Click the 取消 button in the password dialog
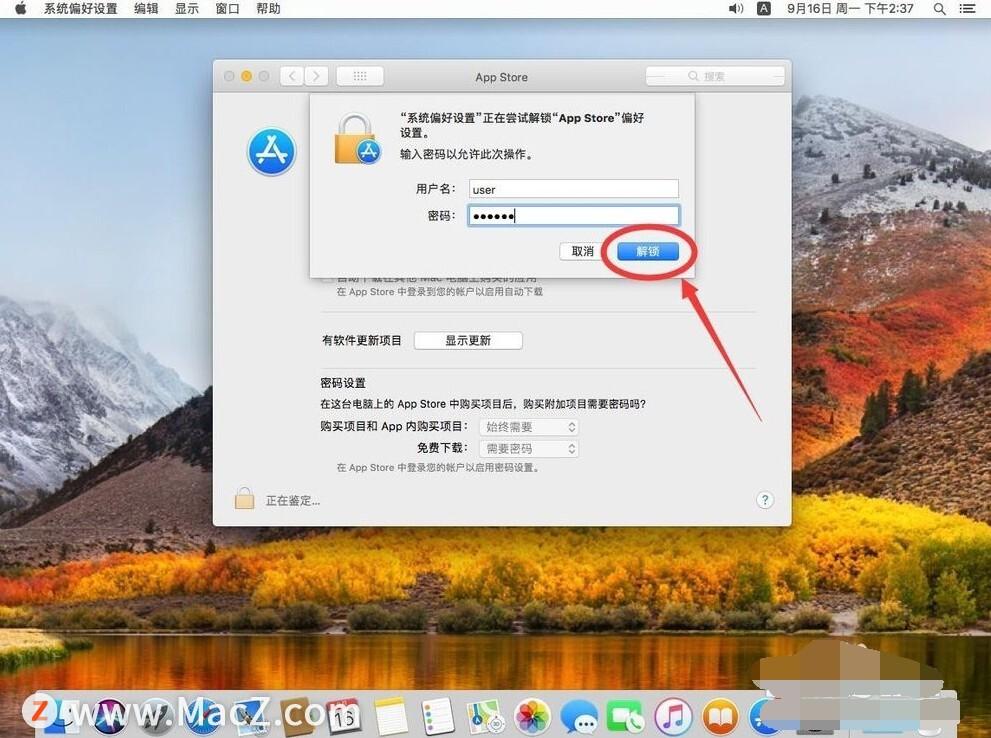 [x=581, y=251]
